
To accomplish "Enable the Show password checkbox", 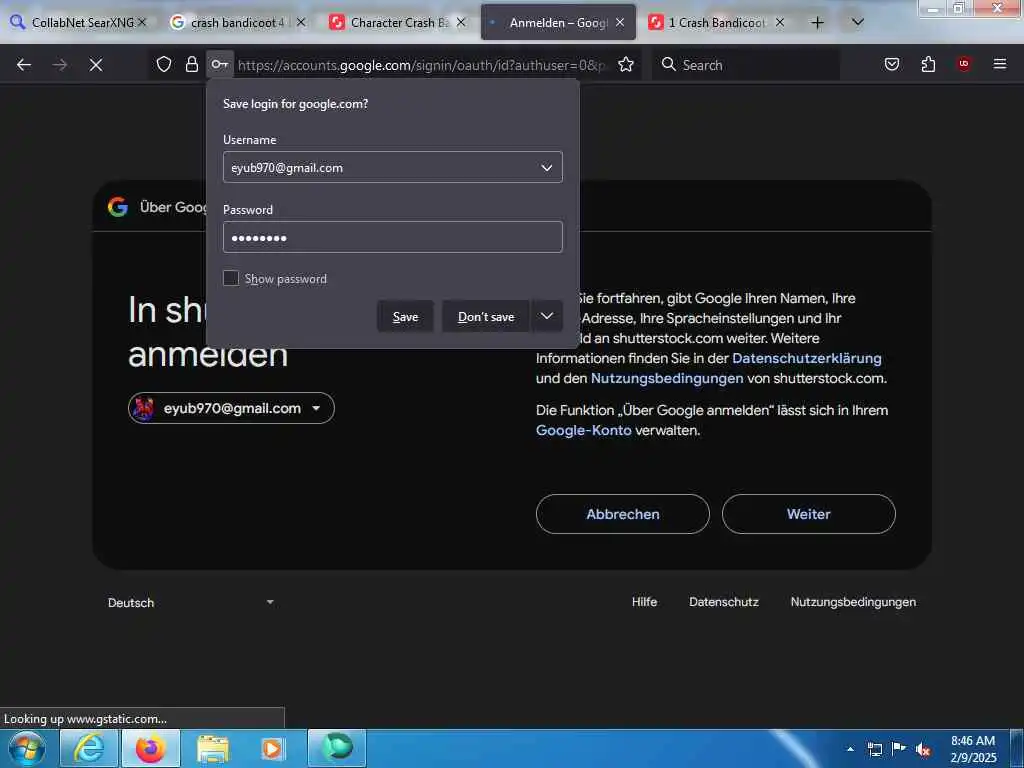I will pyautogui.click(x=231, y=278).
